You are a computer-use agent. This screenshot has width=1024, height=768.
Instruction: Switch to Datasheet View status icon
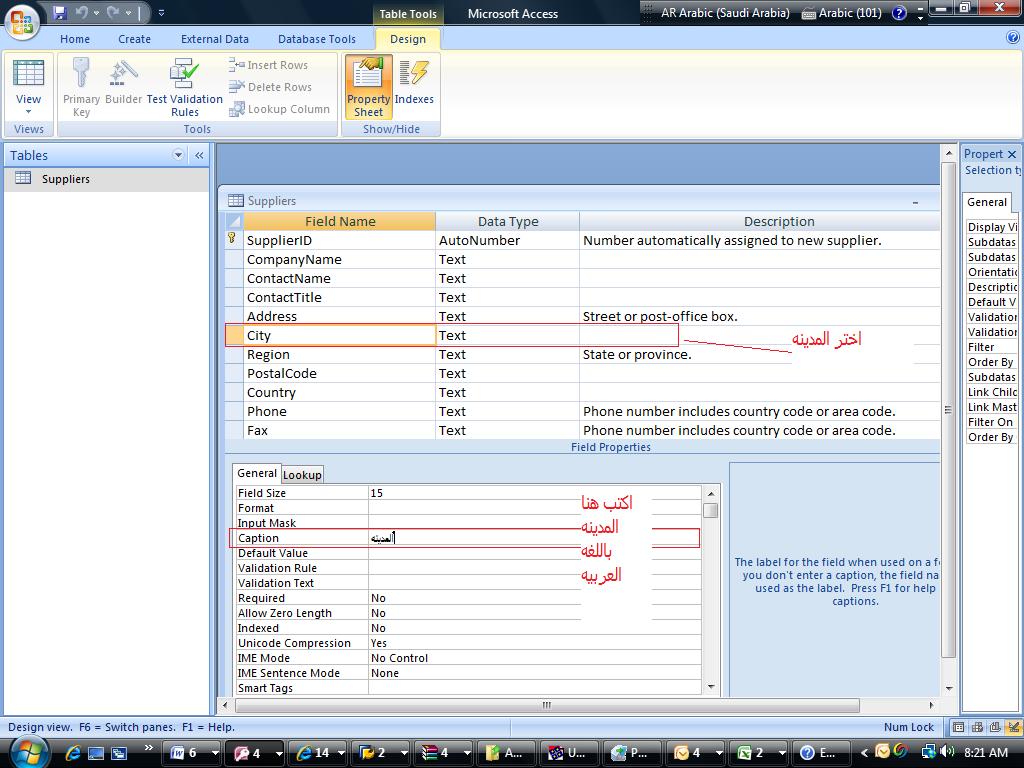tap(958, 727)
